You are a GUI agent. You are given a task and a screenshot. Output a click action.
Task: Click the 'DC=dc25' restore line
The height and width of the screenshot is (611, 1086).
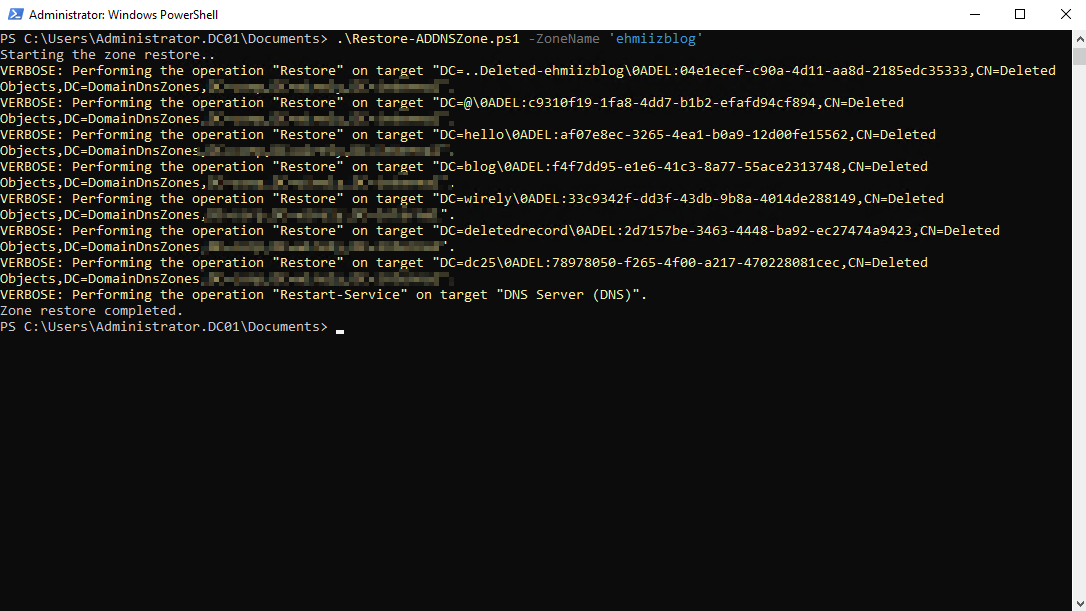[464, 263]
